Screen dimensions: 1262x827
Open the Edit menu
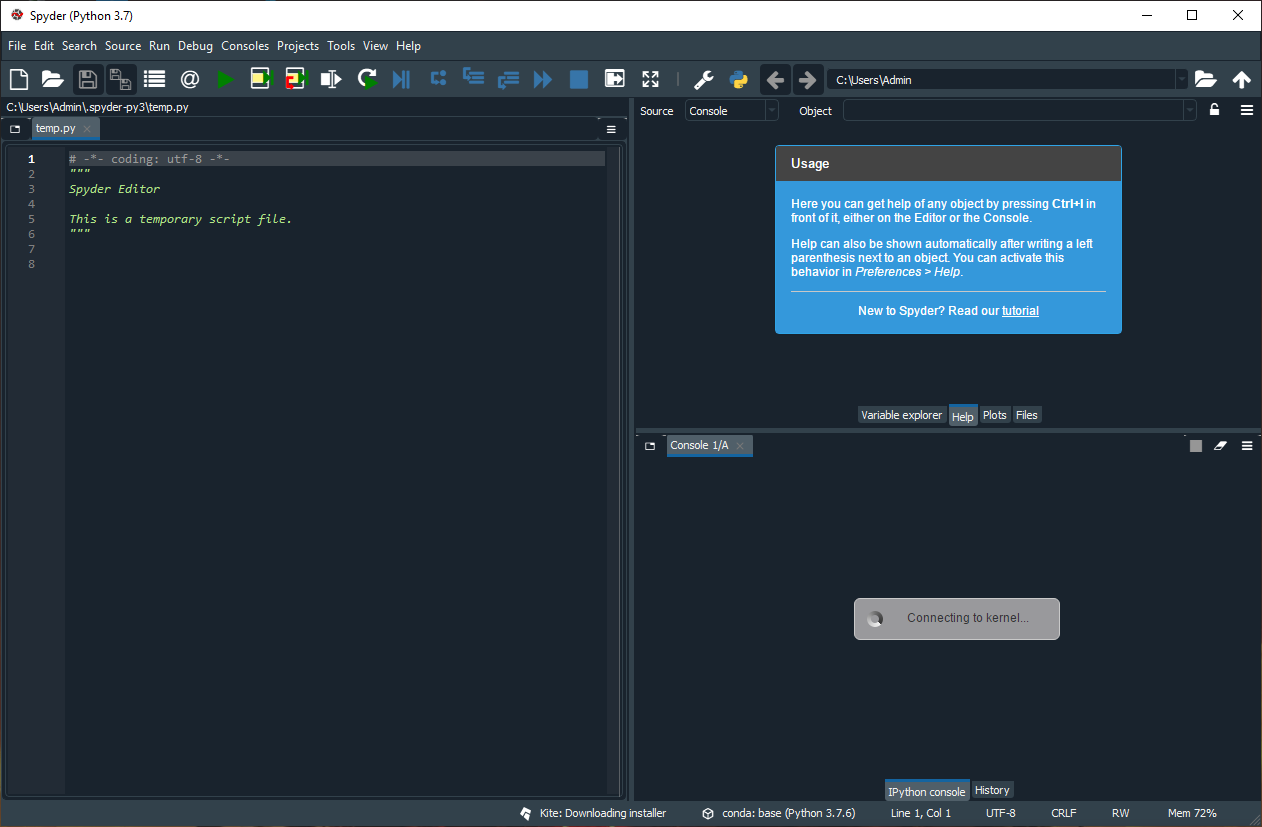click(x=44, y=45)
